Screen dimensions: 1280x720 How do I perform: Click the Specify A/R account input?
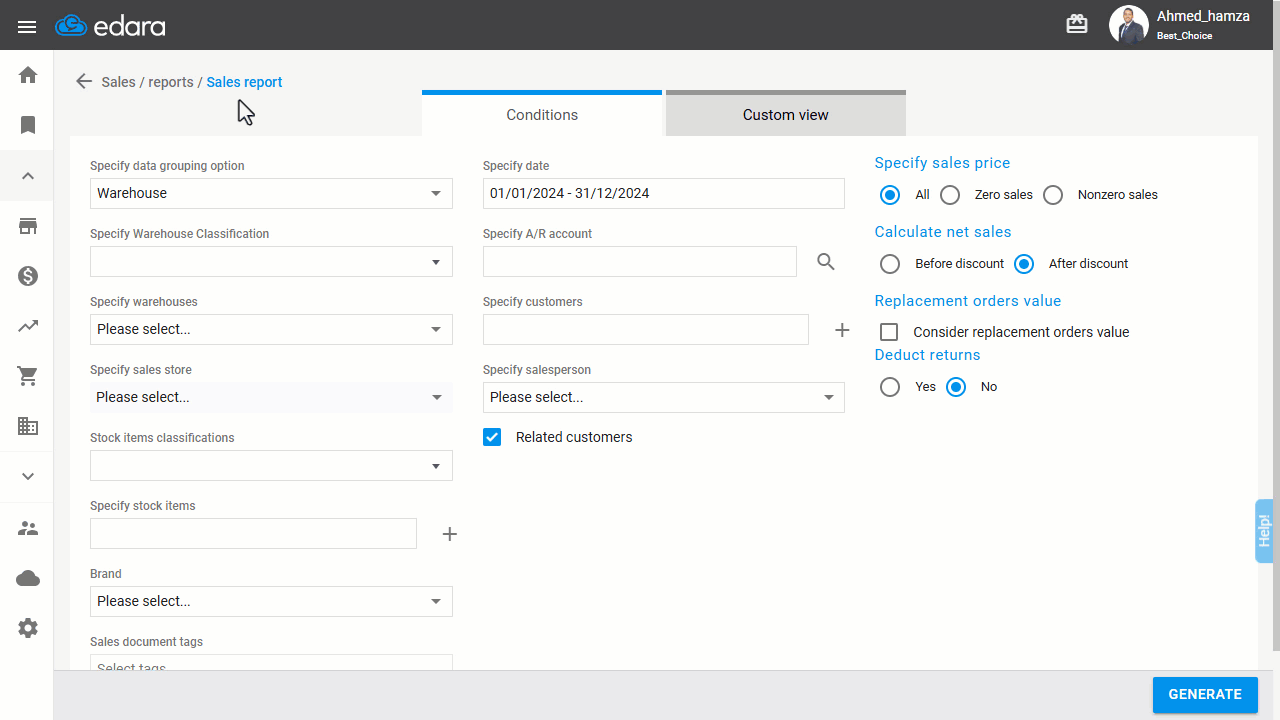(x=640, y=261)
